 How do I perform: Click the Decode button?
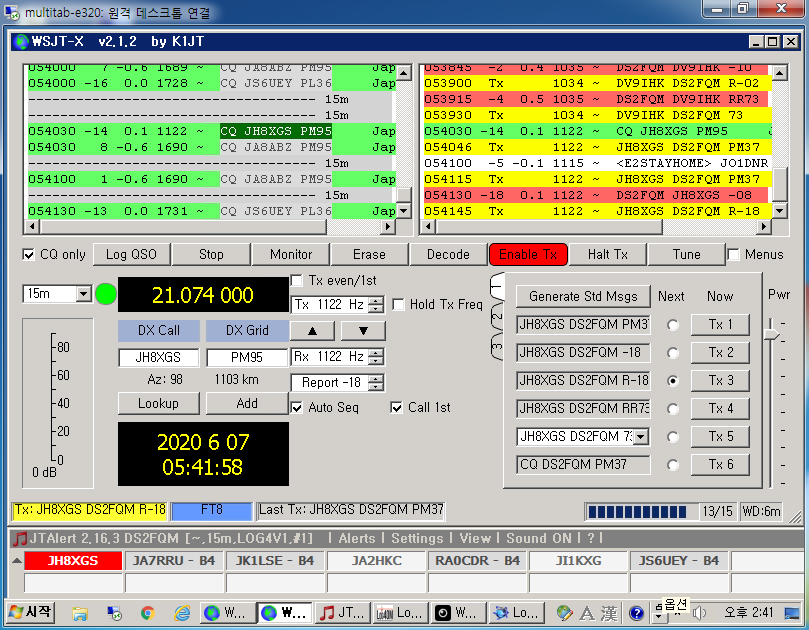[448, 254]
